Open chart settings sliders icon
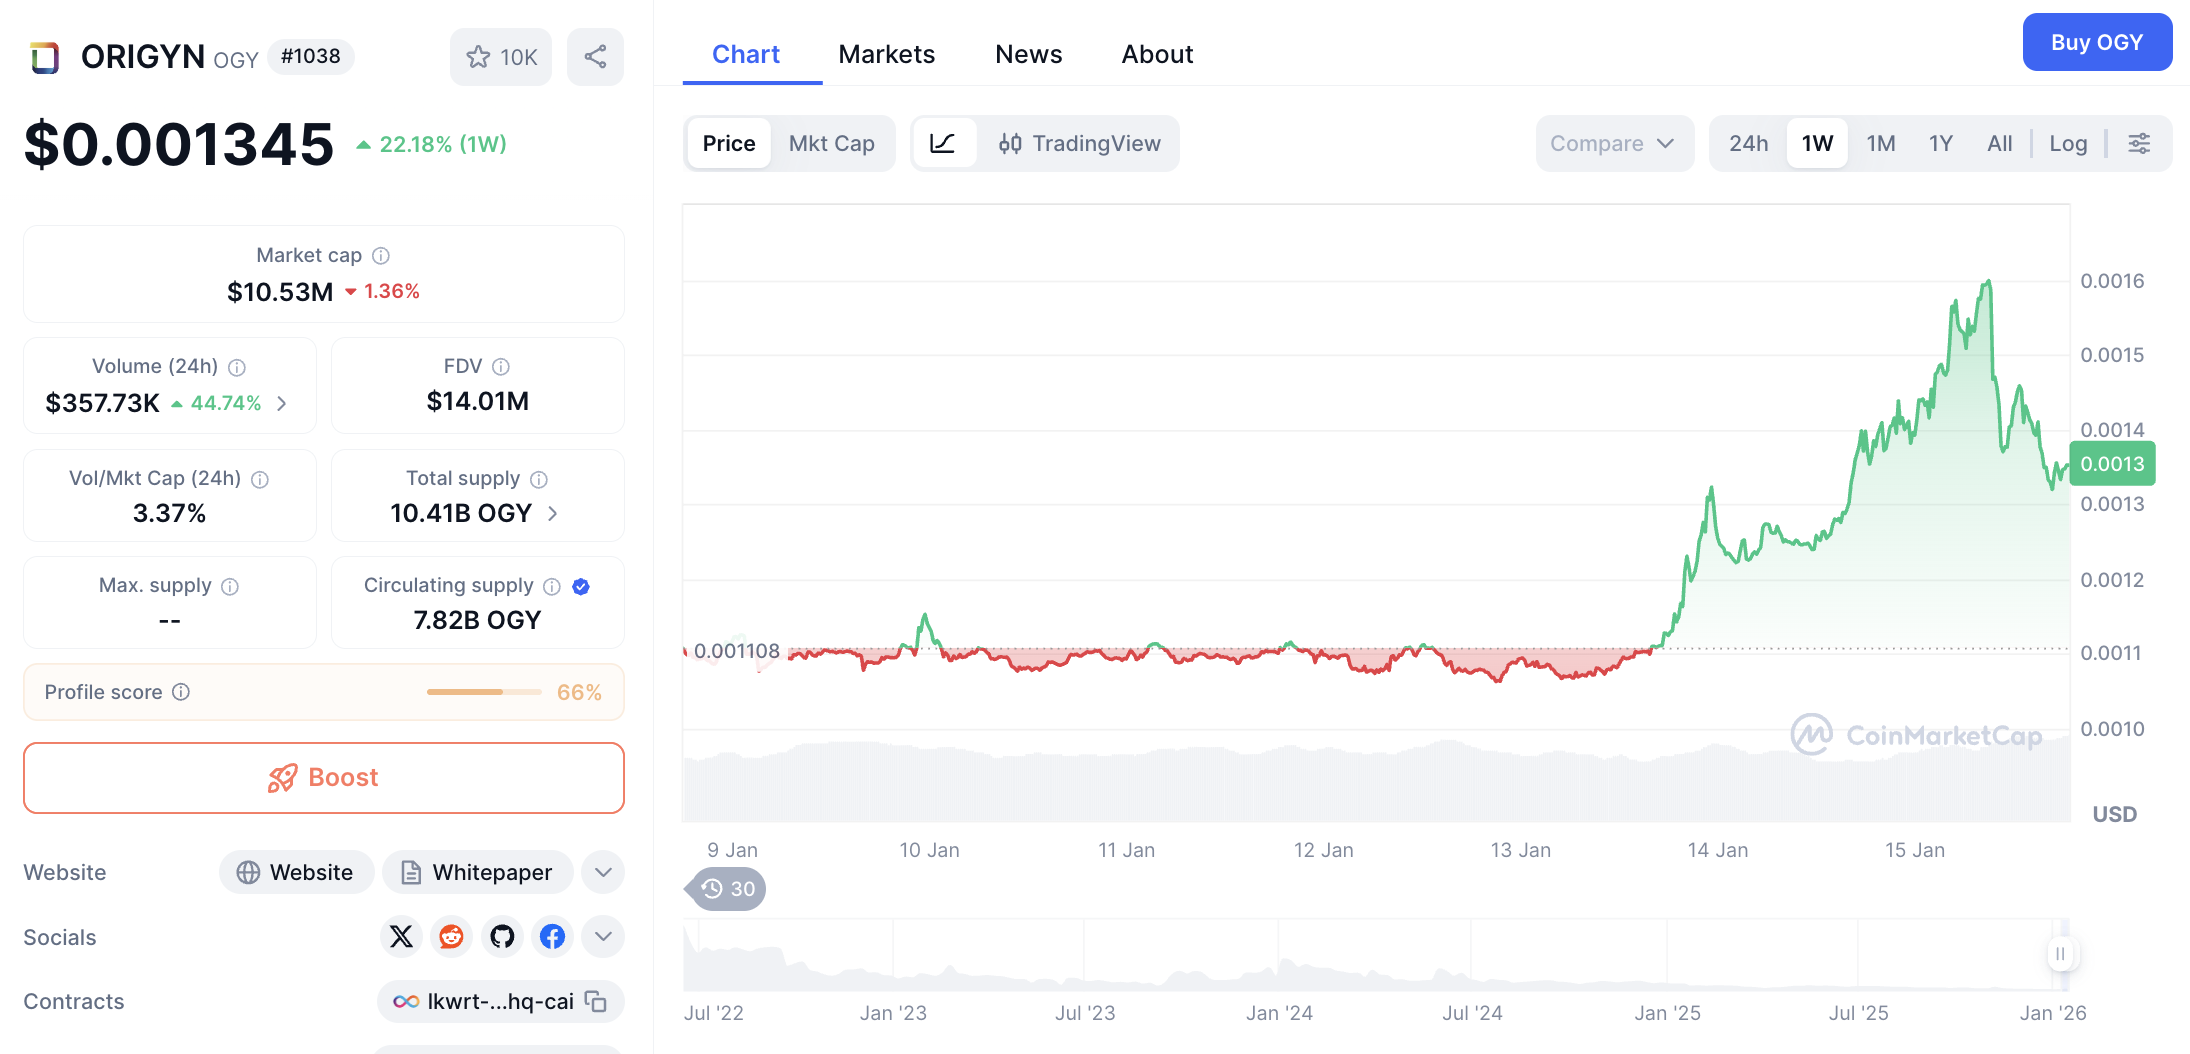 pos(2139,144)
